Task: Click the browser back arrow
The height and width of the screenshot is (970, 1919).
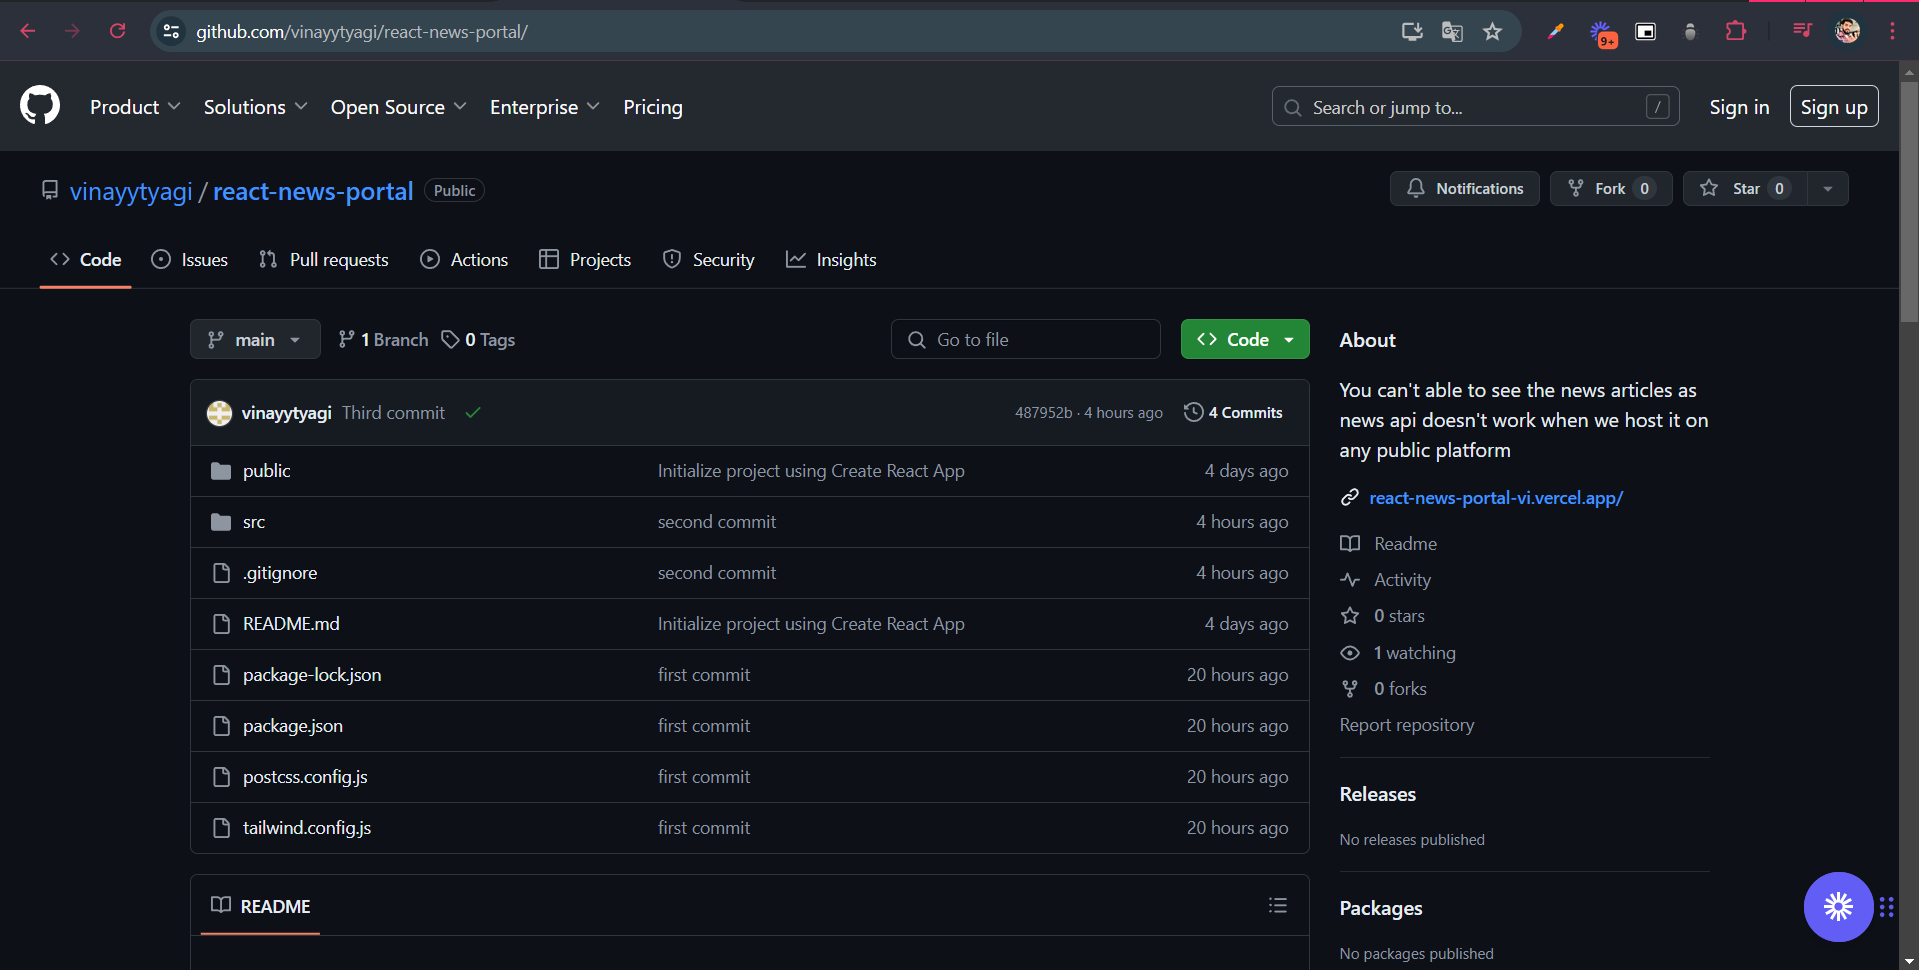Action: point(28,31)
